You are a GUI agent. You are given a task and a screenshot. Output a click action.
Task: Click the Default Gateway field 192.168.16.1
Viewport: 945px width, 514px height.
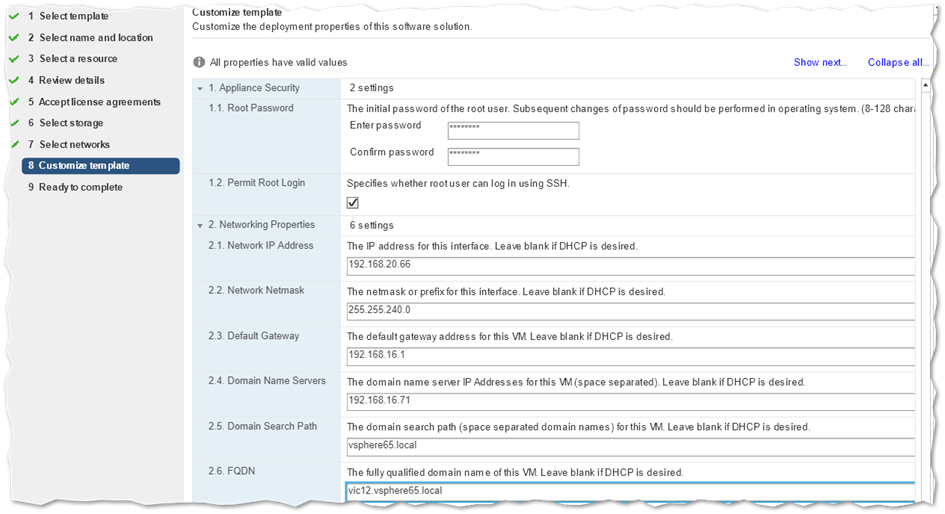(630, 356)
